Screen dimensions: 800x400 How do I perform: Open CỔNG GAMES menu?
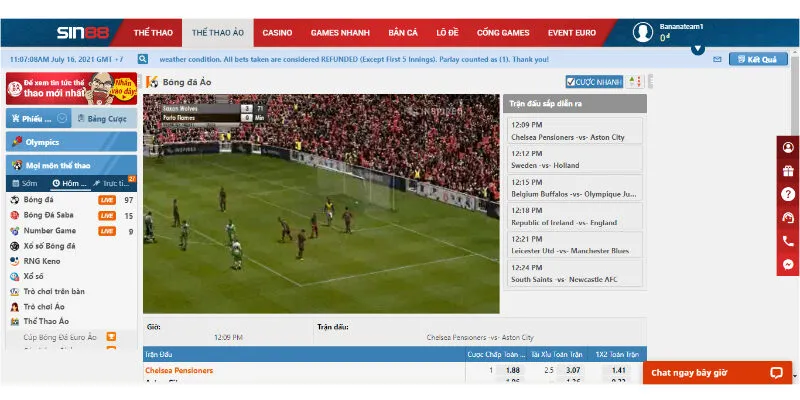[x=503, y=33]
